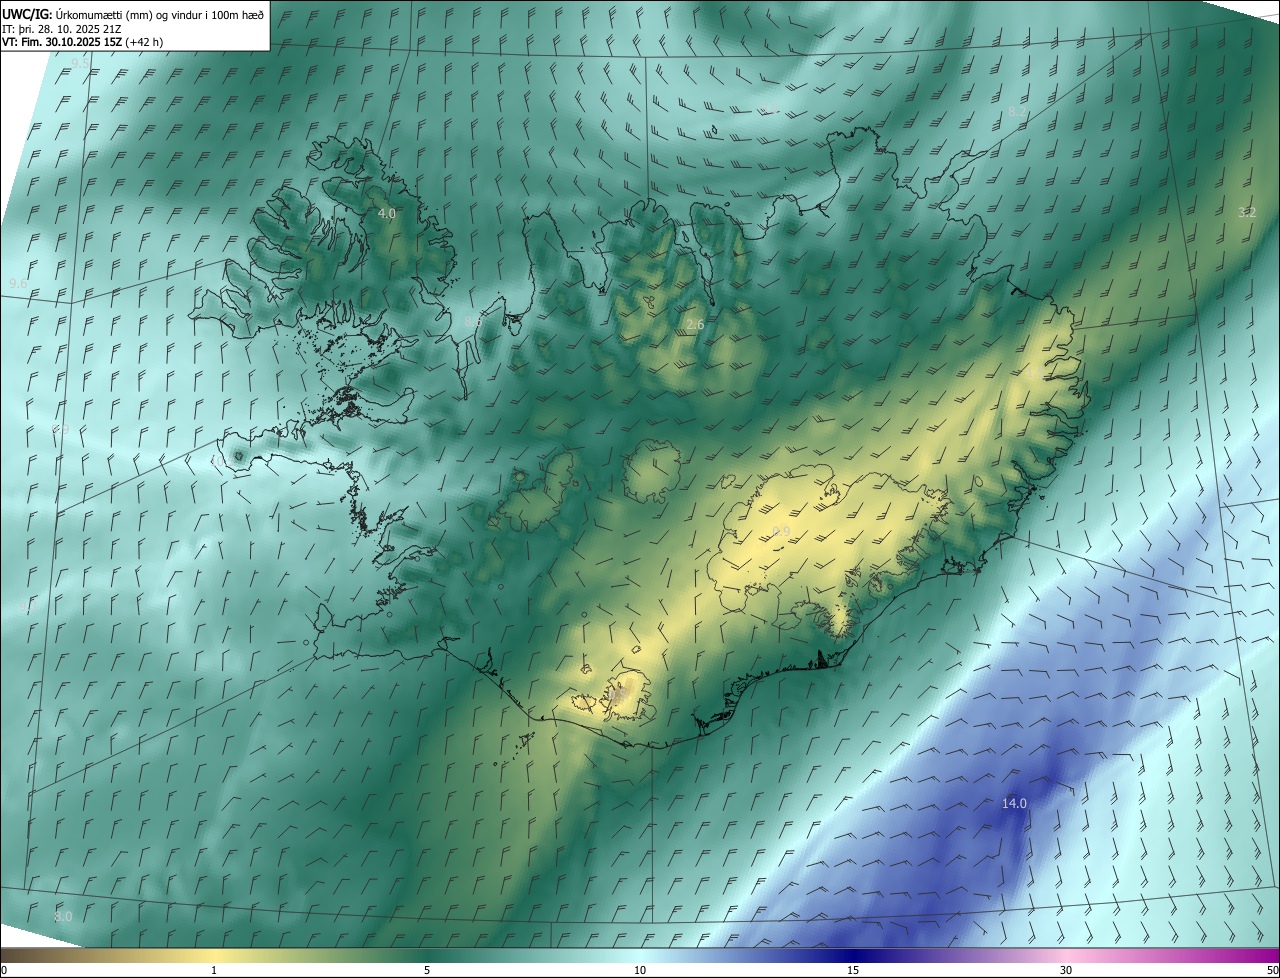Click the '15' tick label on the color scale

pyautogui.click(x=853, y=970)
